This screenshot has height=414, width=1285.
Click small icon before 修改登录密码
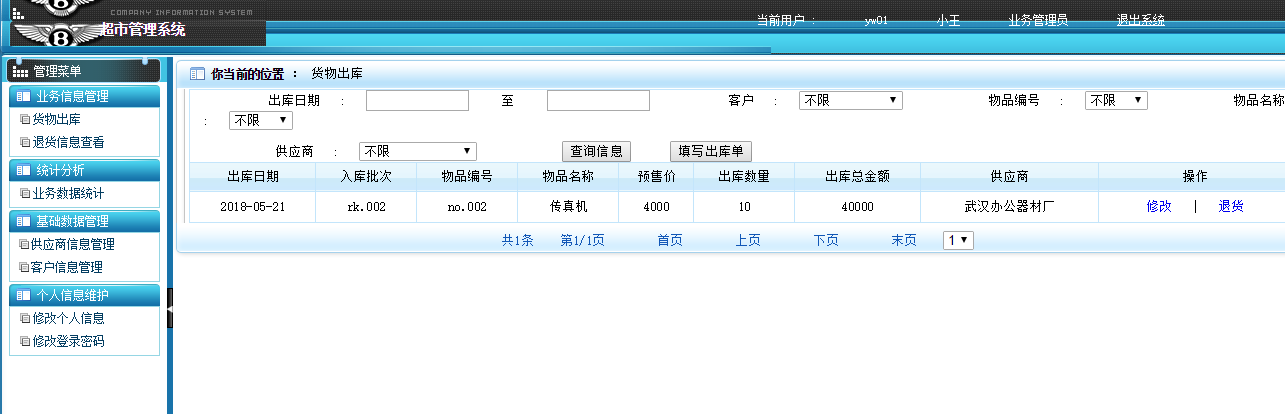[x=25, y=342]
